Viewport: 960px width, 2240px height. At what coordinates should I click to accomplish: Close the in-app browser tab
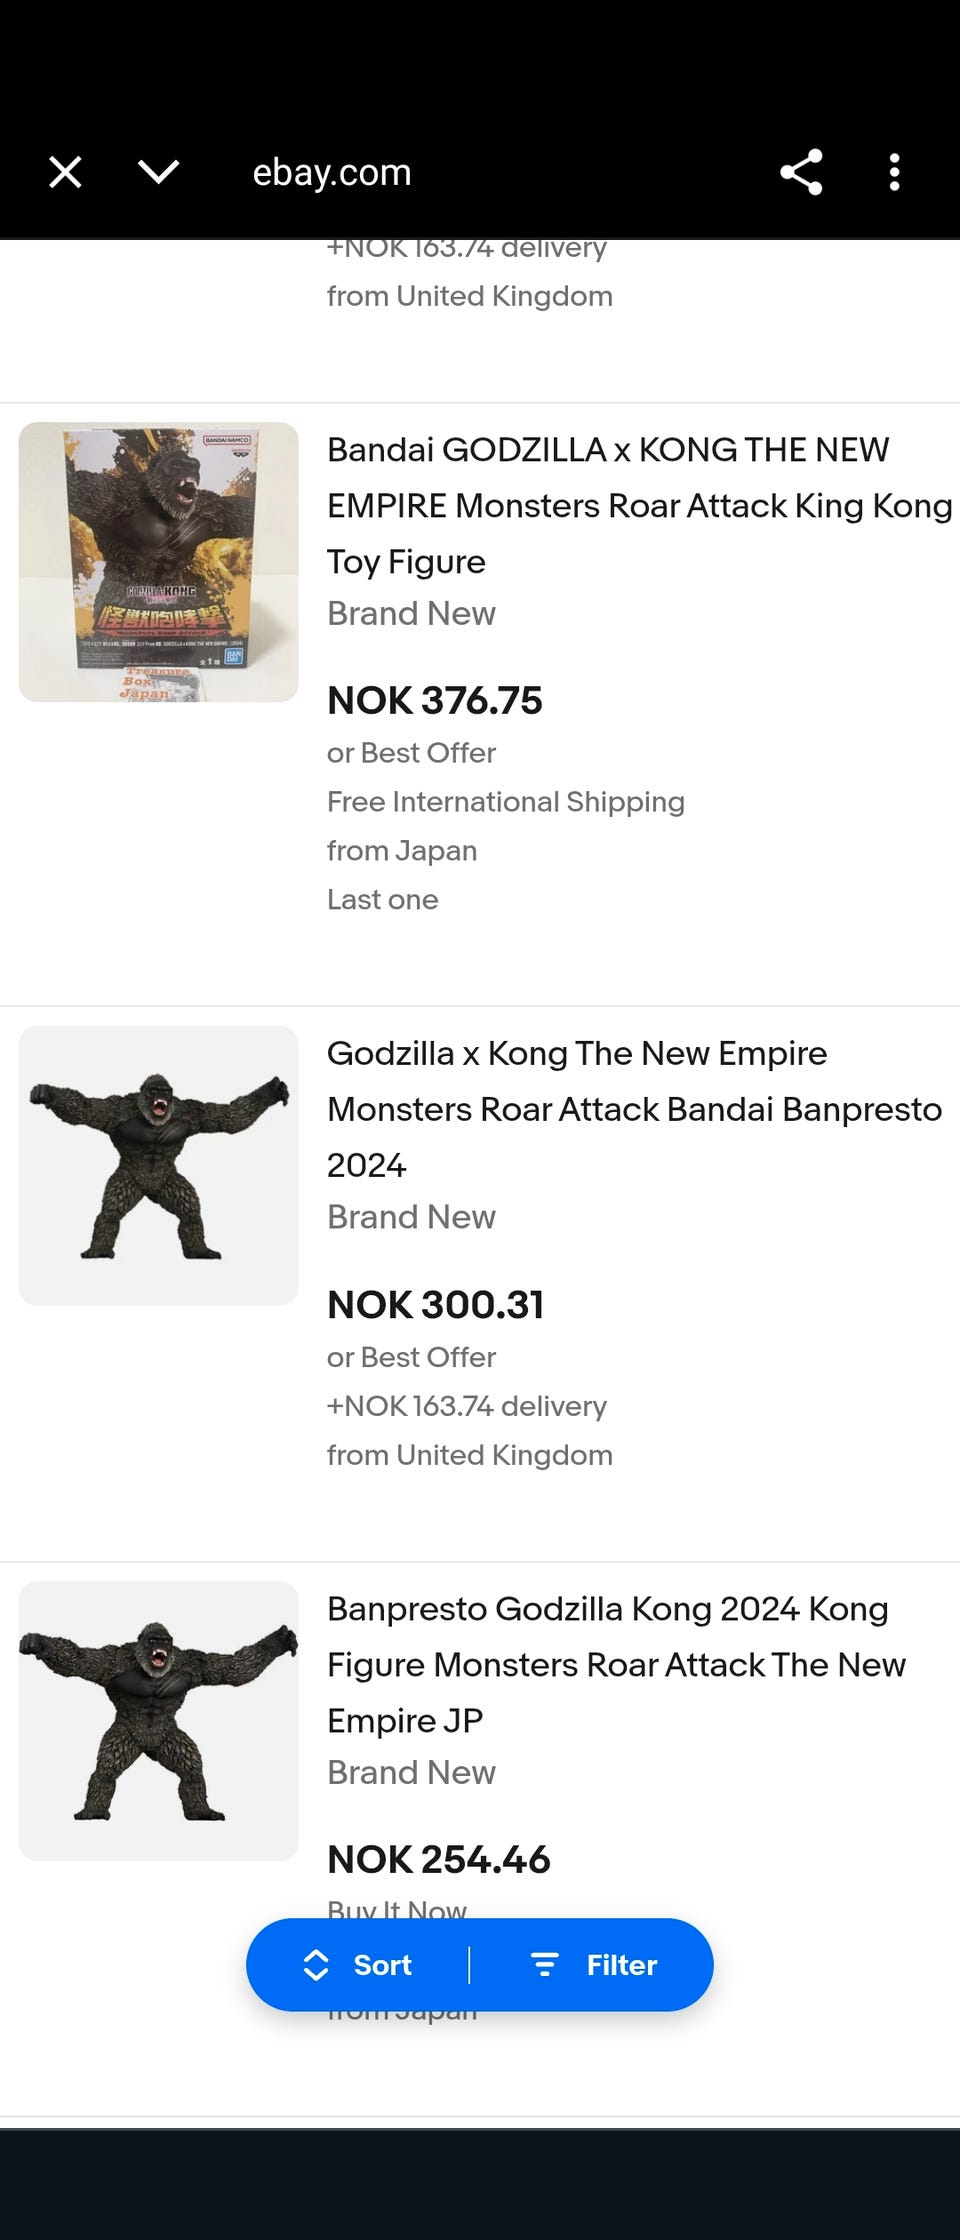(x=66, y=172)
